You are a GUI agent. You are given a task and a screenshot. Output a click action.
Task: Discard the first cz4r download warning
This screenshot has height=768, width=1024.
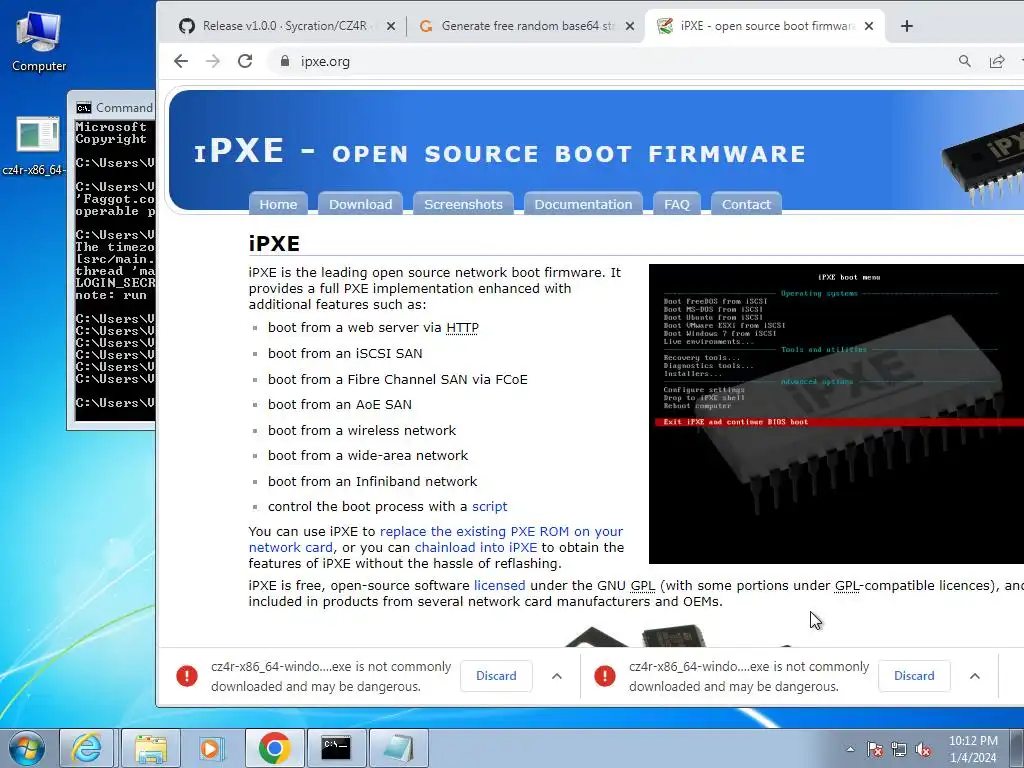pyautogui.click(x=496, y=676)
